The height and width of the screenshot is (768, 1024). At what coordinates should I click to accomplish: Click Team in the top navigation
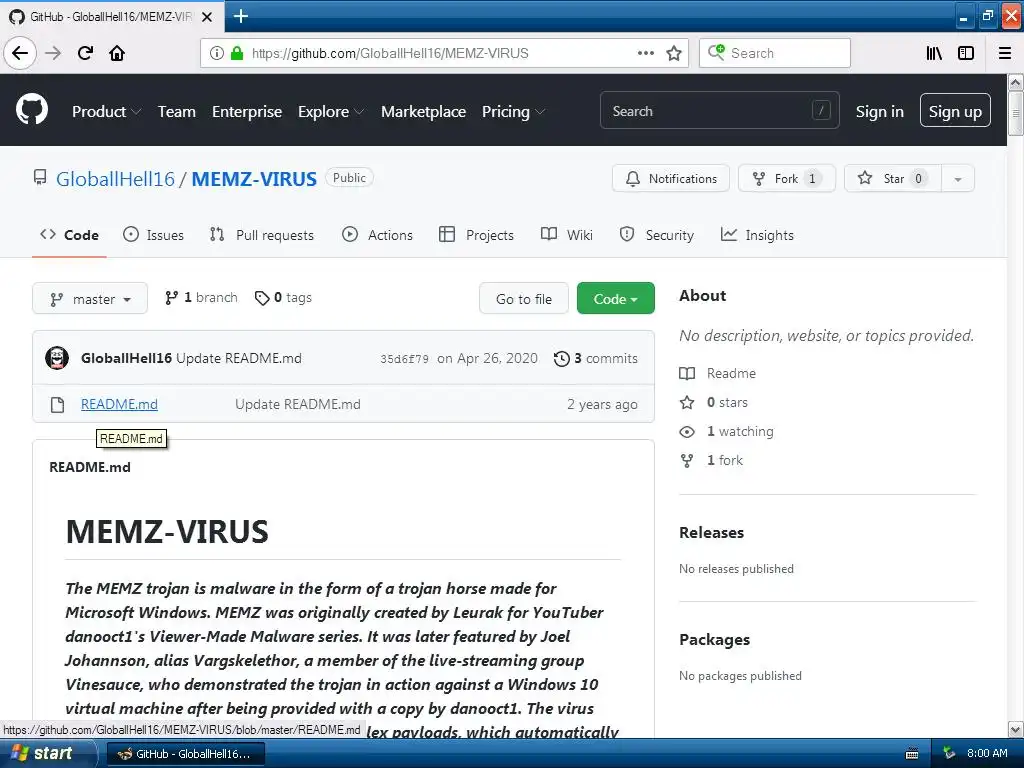click(x=176, y=112)
